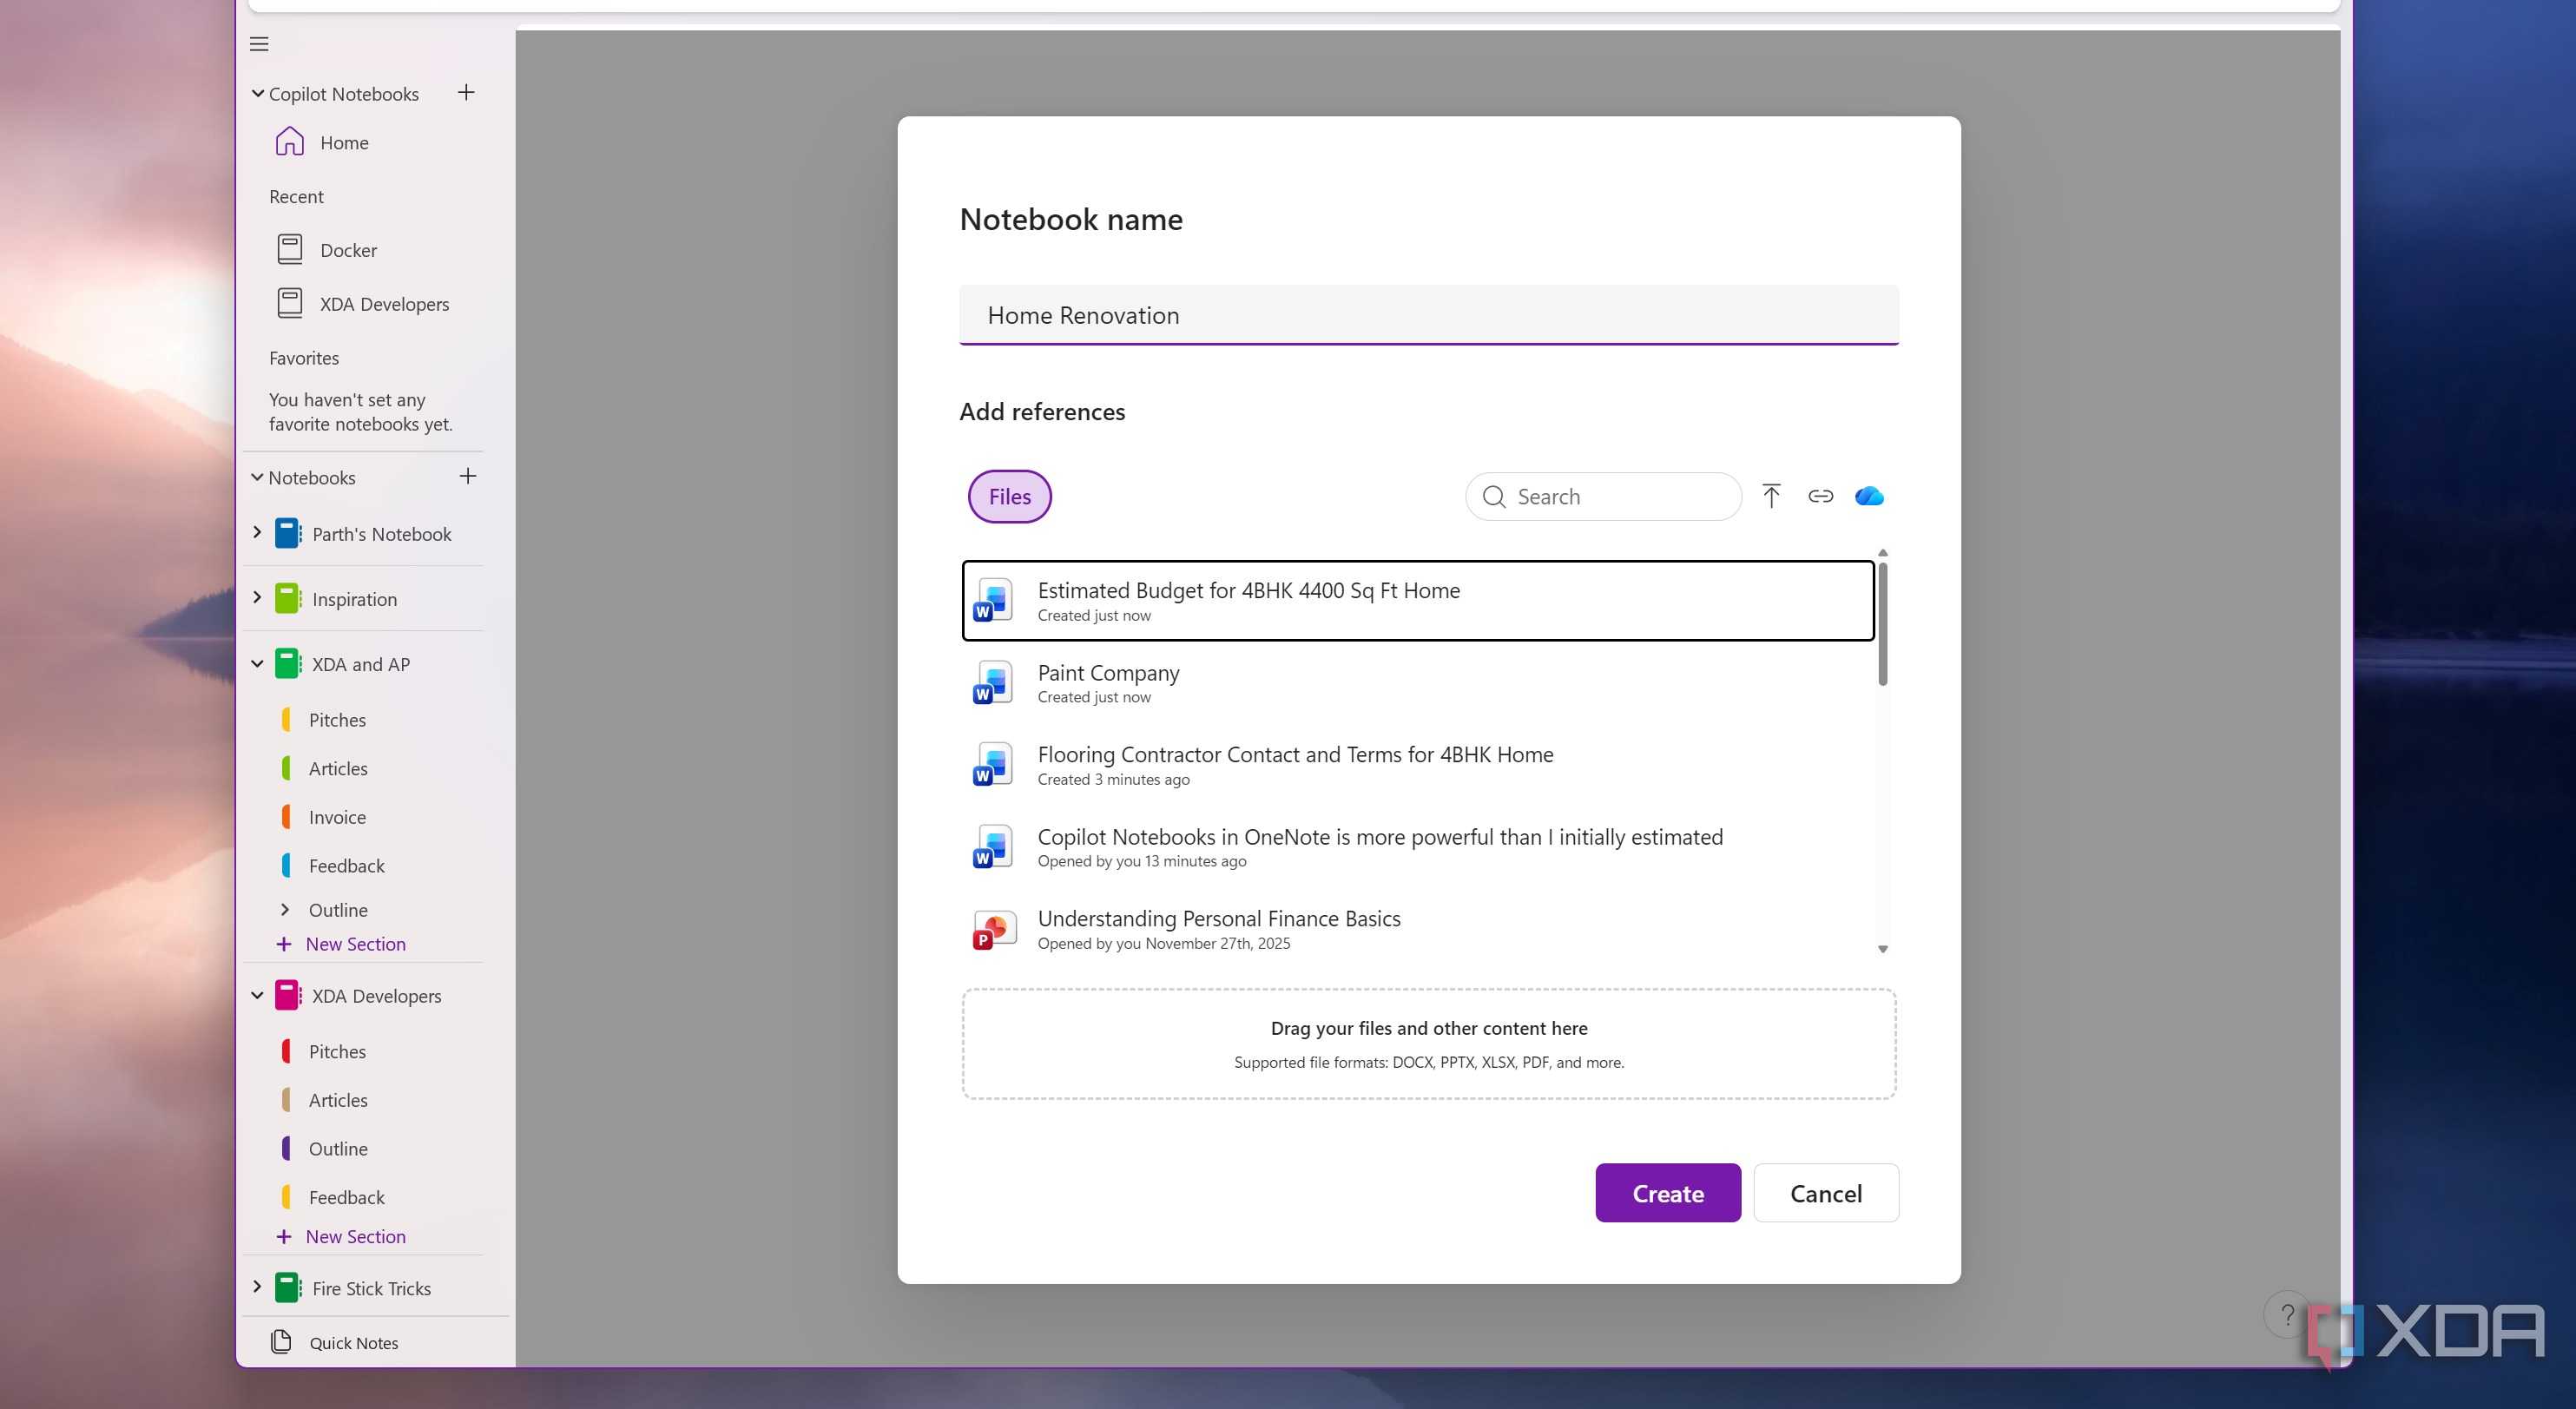Image resolution: width=2576 pixels, height=1409 pixels.
Task: Expand Outline section group in XDA and AP
Action: point(285,910)
